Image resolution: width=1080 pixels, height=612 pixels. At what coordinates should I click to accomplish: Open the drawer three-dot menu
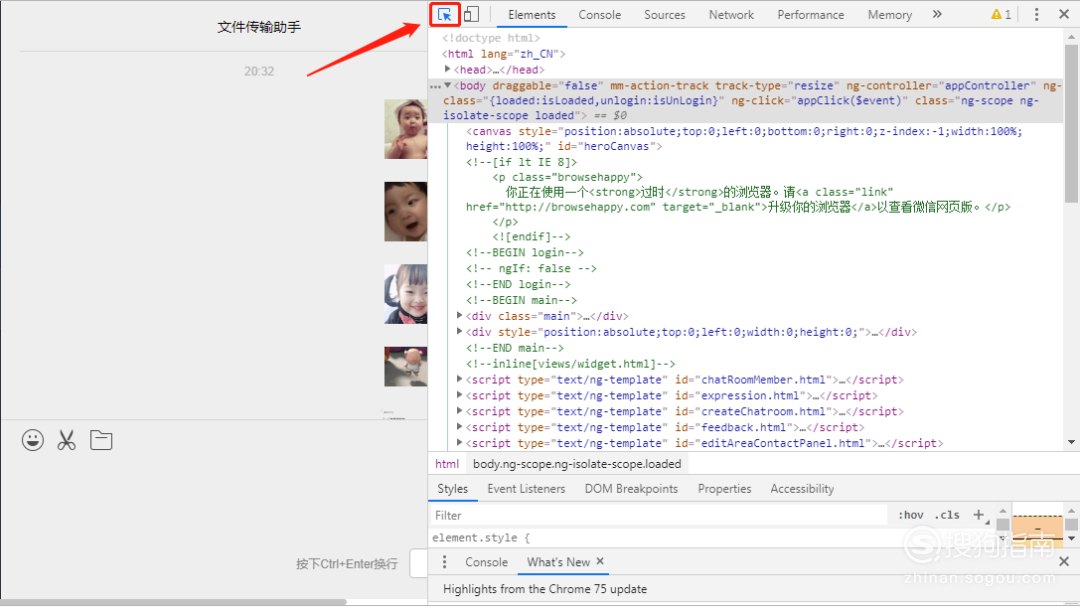point(444,562)
